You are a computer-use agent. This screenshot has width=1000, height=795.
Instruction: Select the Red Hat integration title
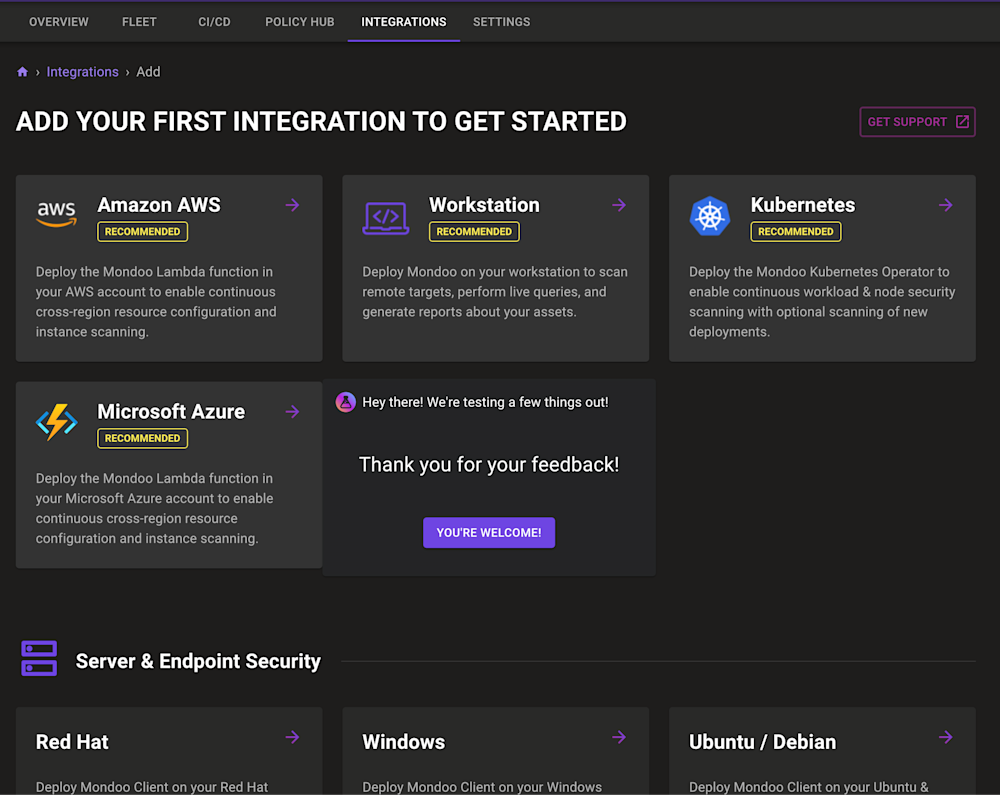point(72,741)
